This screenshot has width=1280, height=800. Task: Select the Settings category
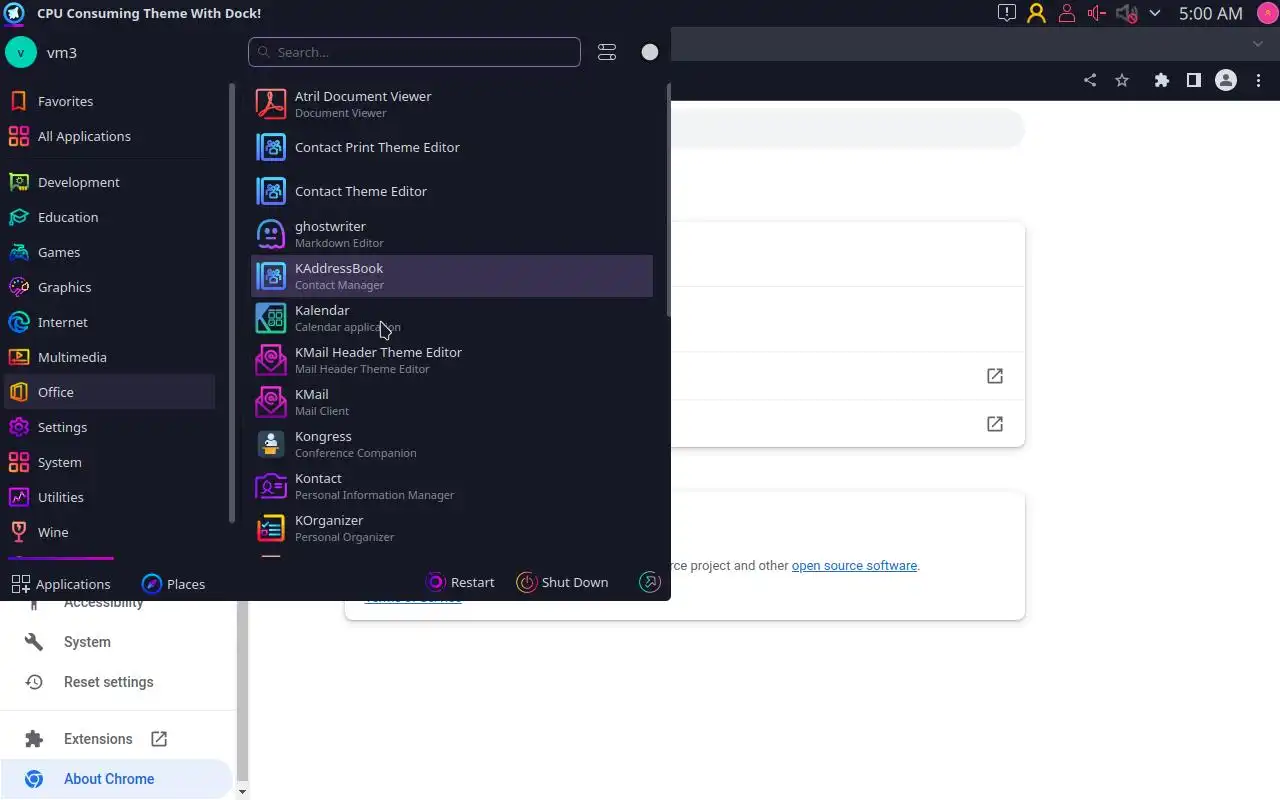tap(110, 427)
